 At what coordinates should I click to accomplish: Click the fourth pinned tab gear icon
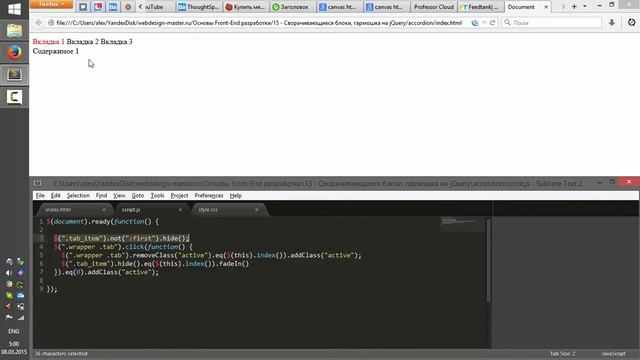click(x=128, y=7)
